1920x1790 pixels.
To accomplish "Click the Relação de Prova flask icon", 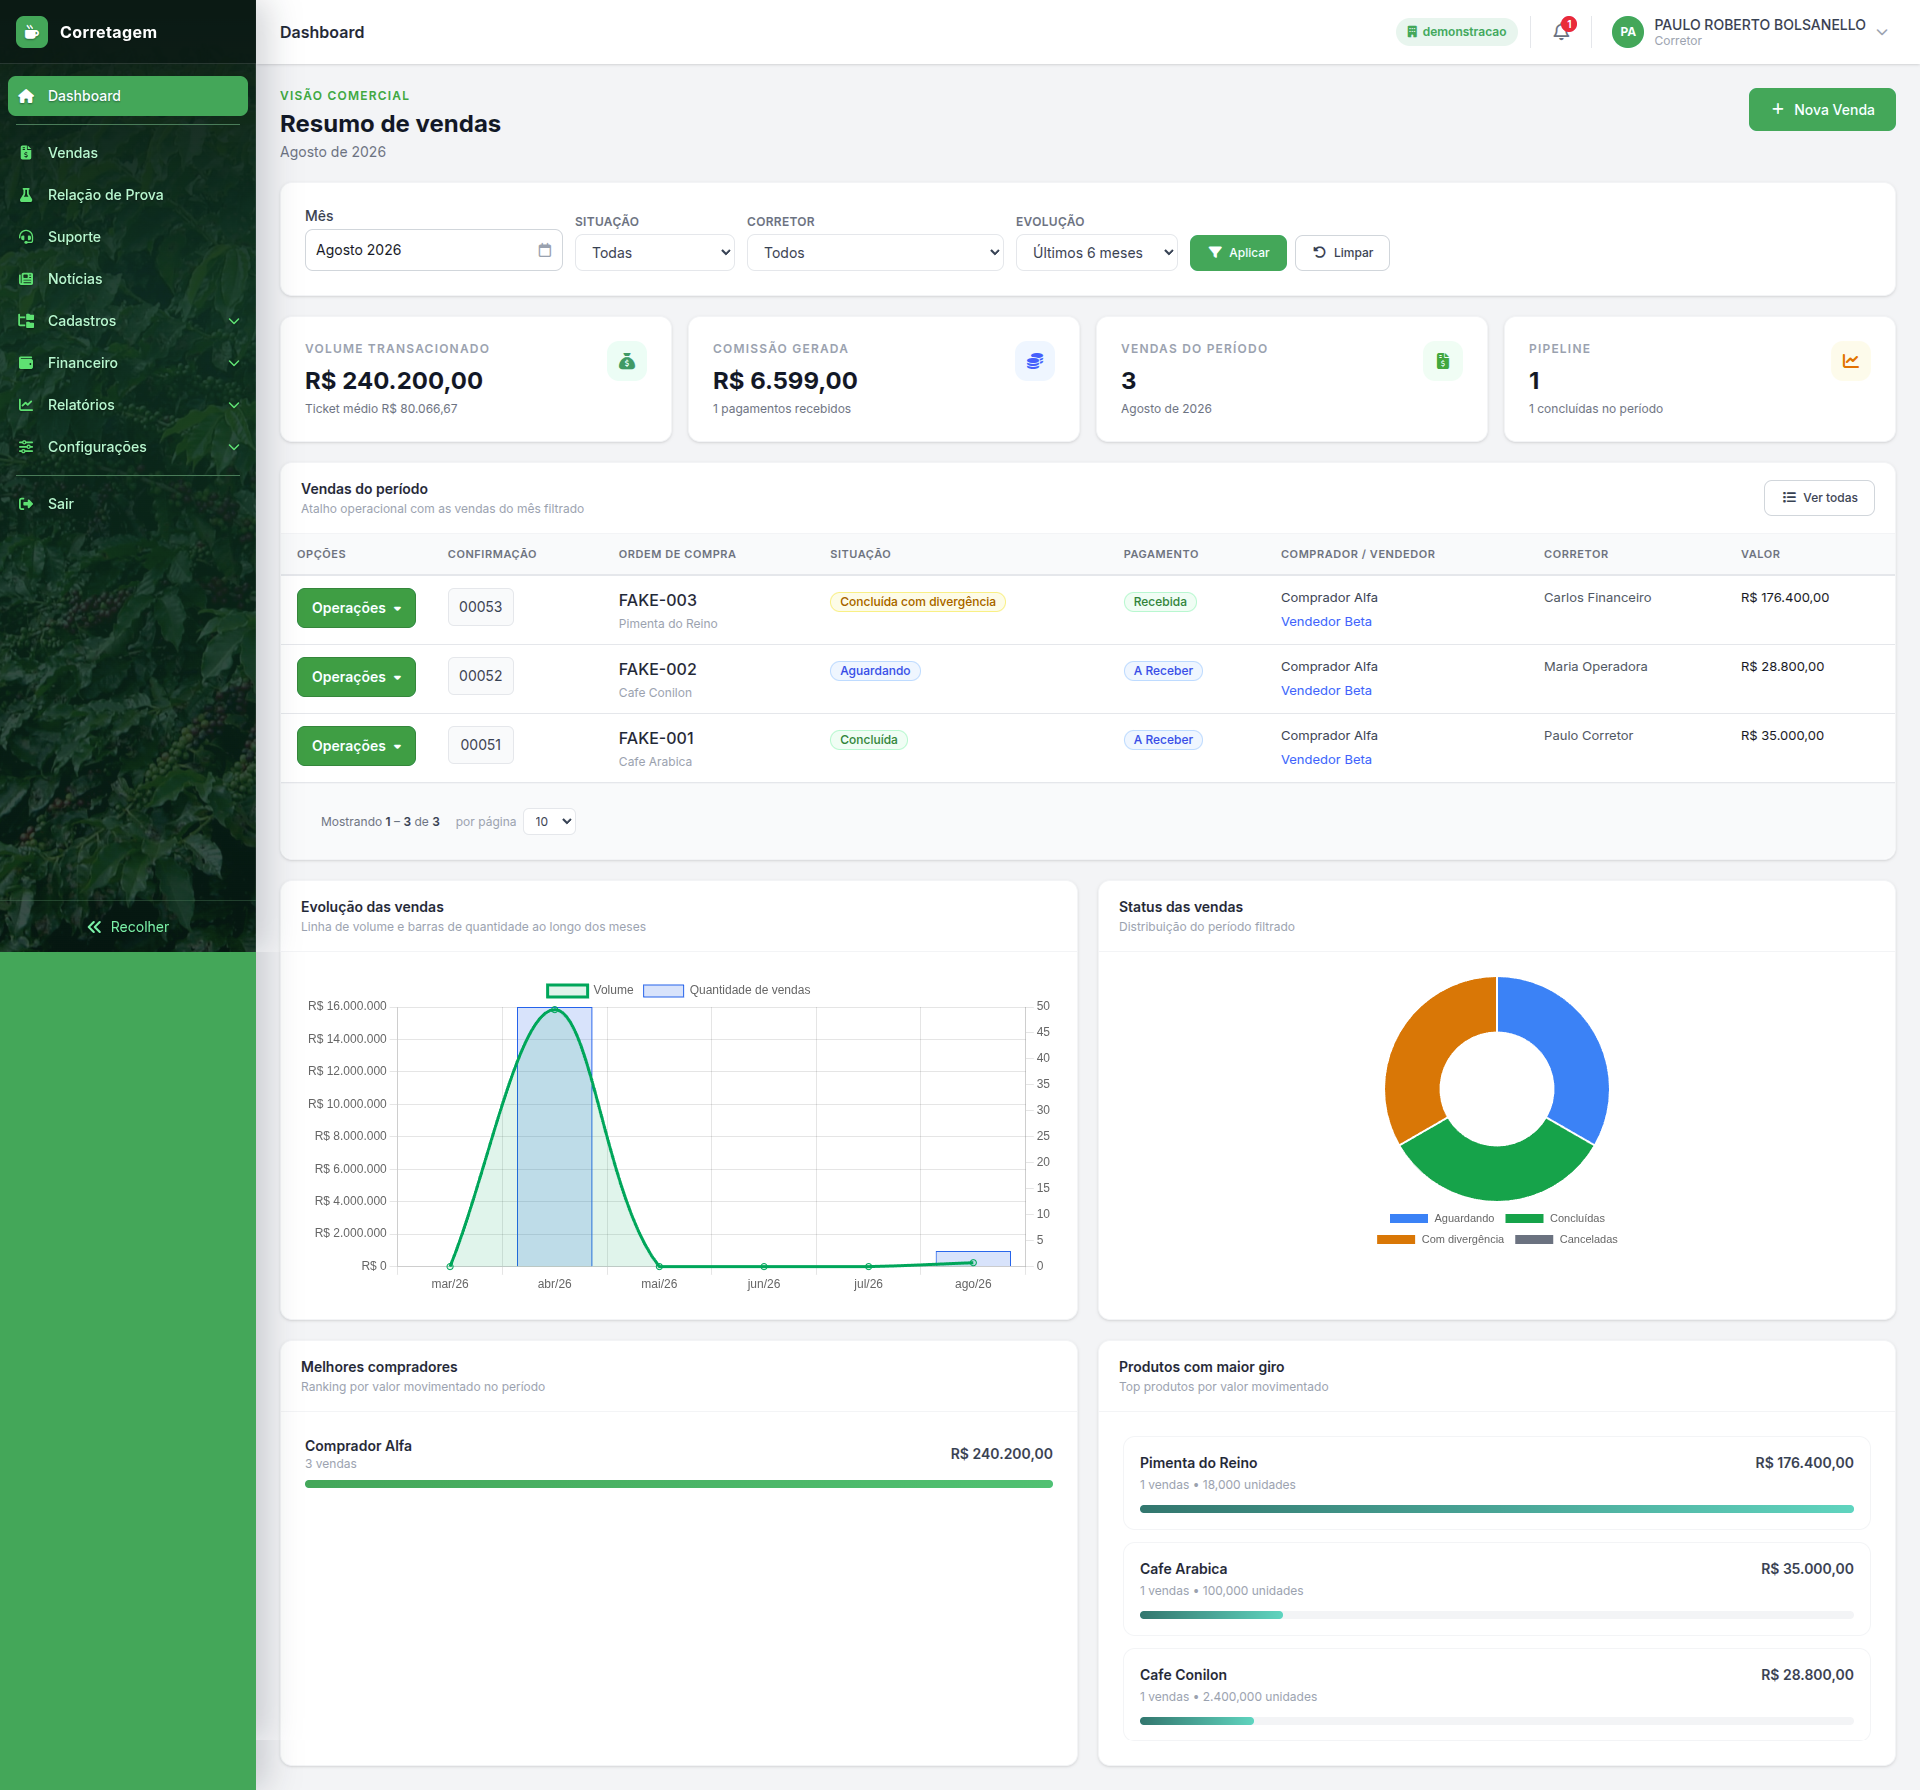I will point(27,195).
